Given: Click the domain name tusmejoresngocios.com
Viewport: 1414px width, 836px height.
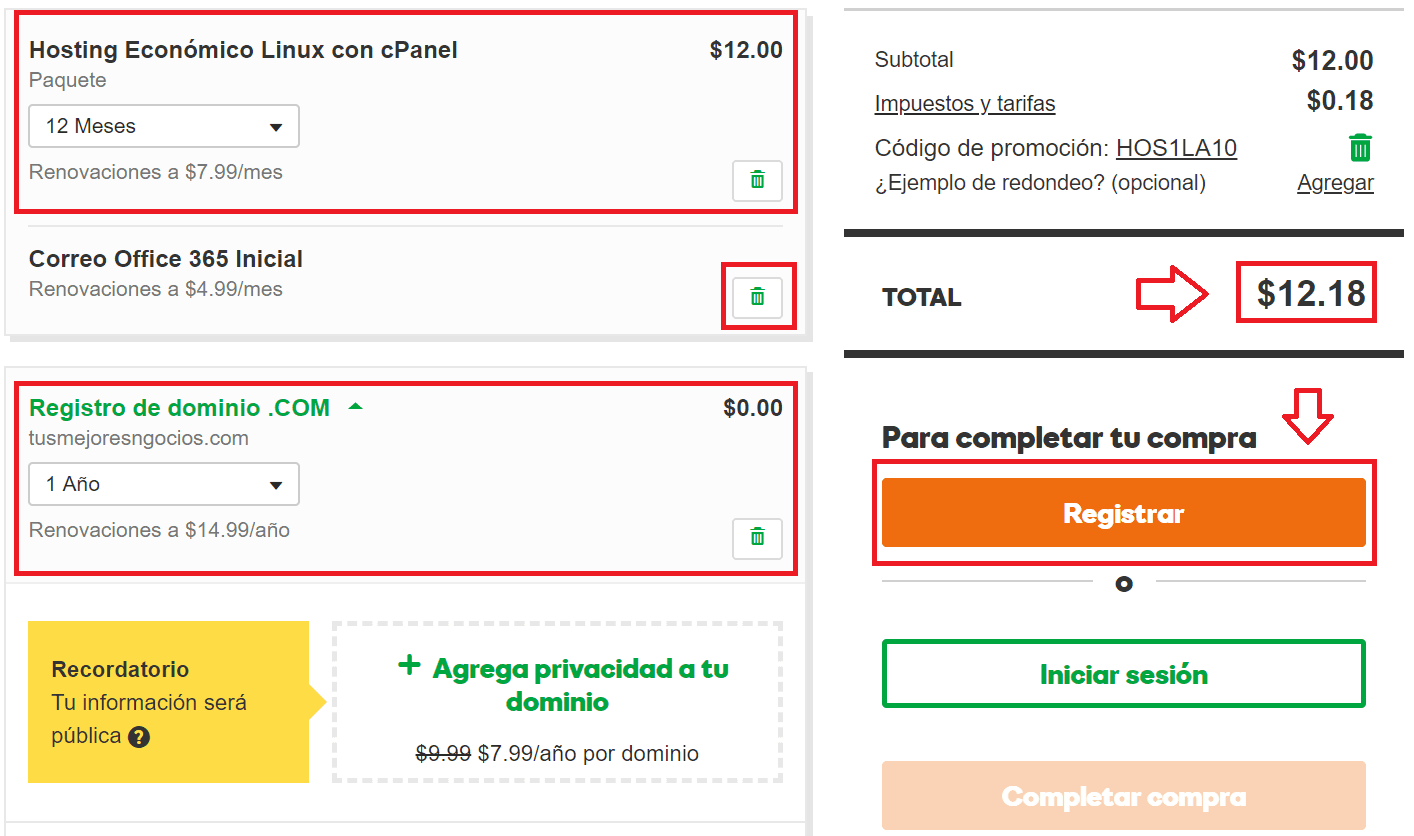Looking at the screenshot, I should 139,438.
